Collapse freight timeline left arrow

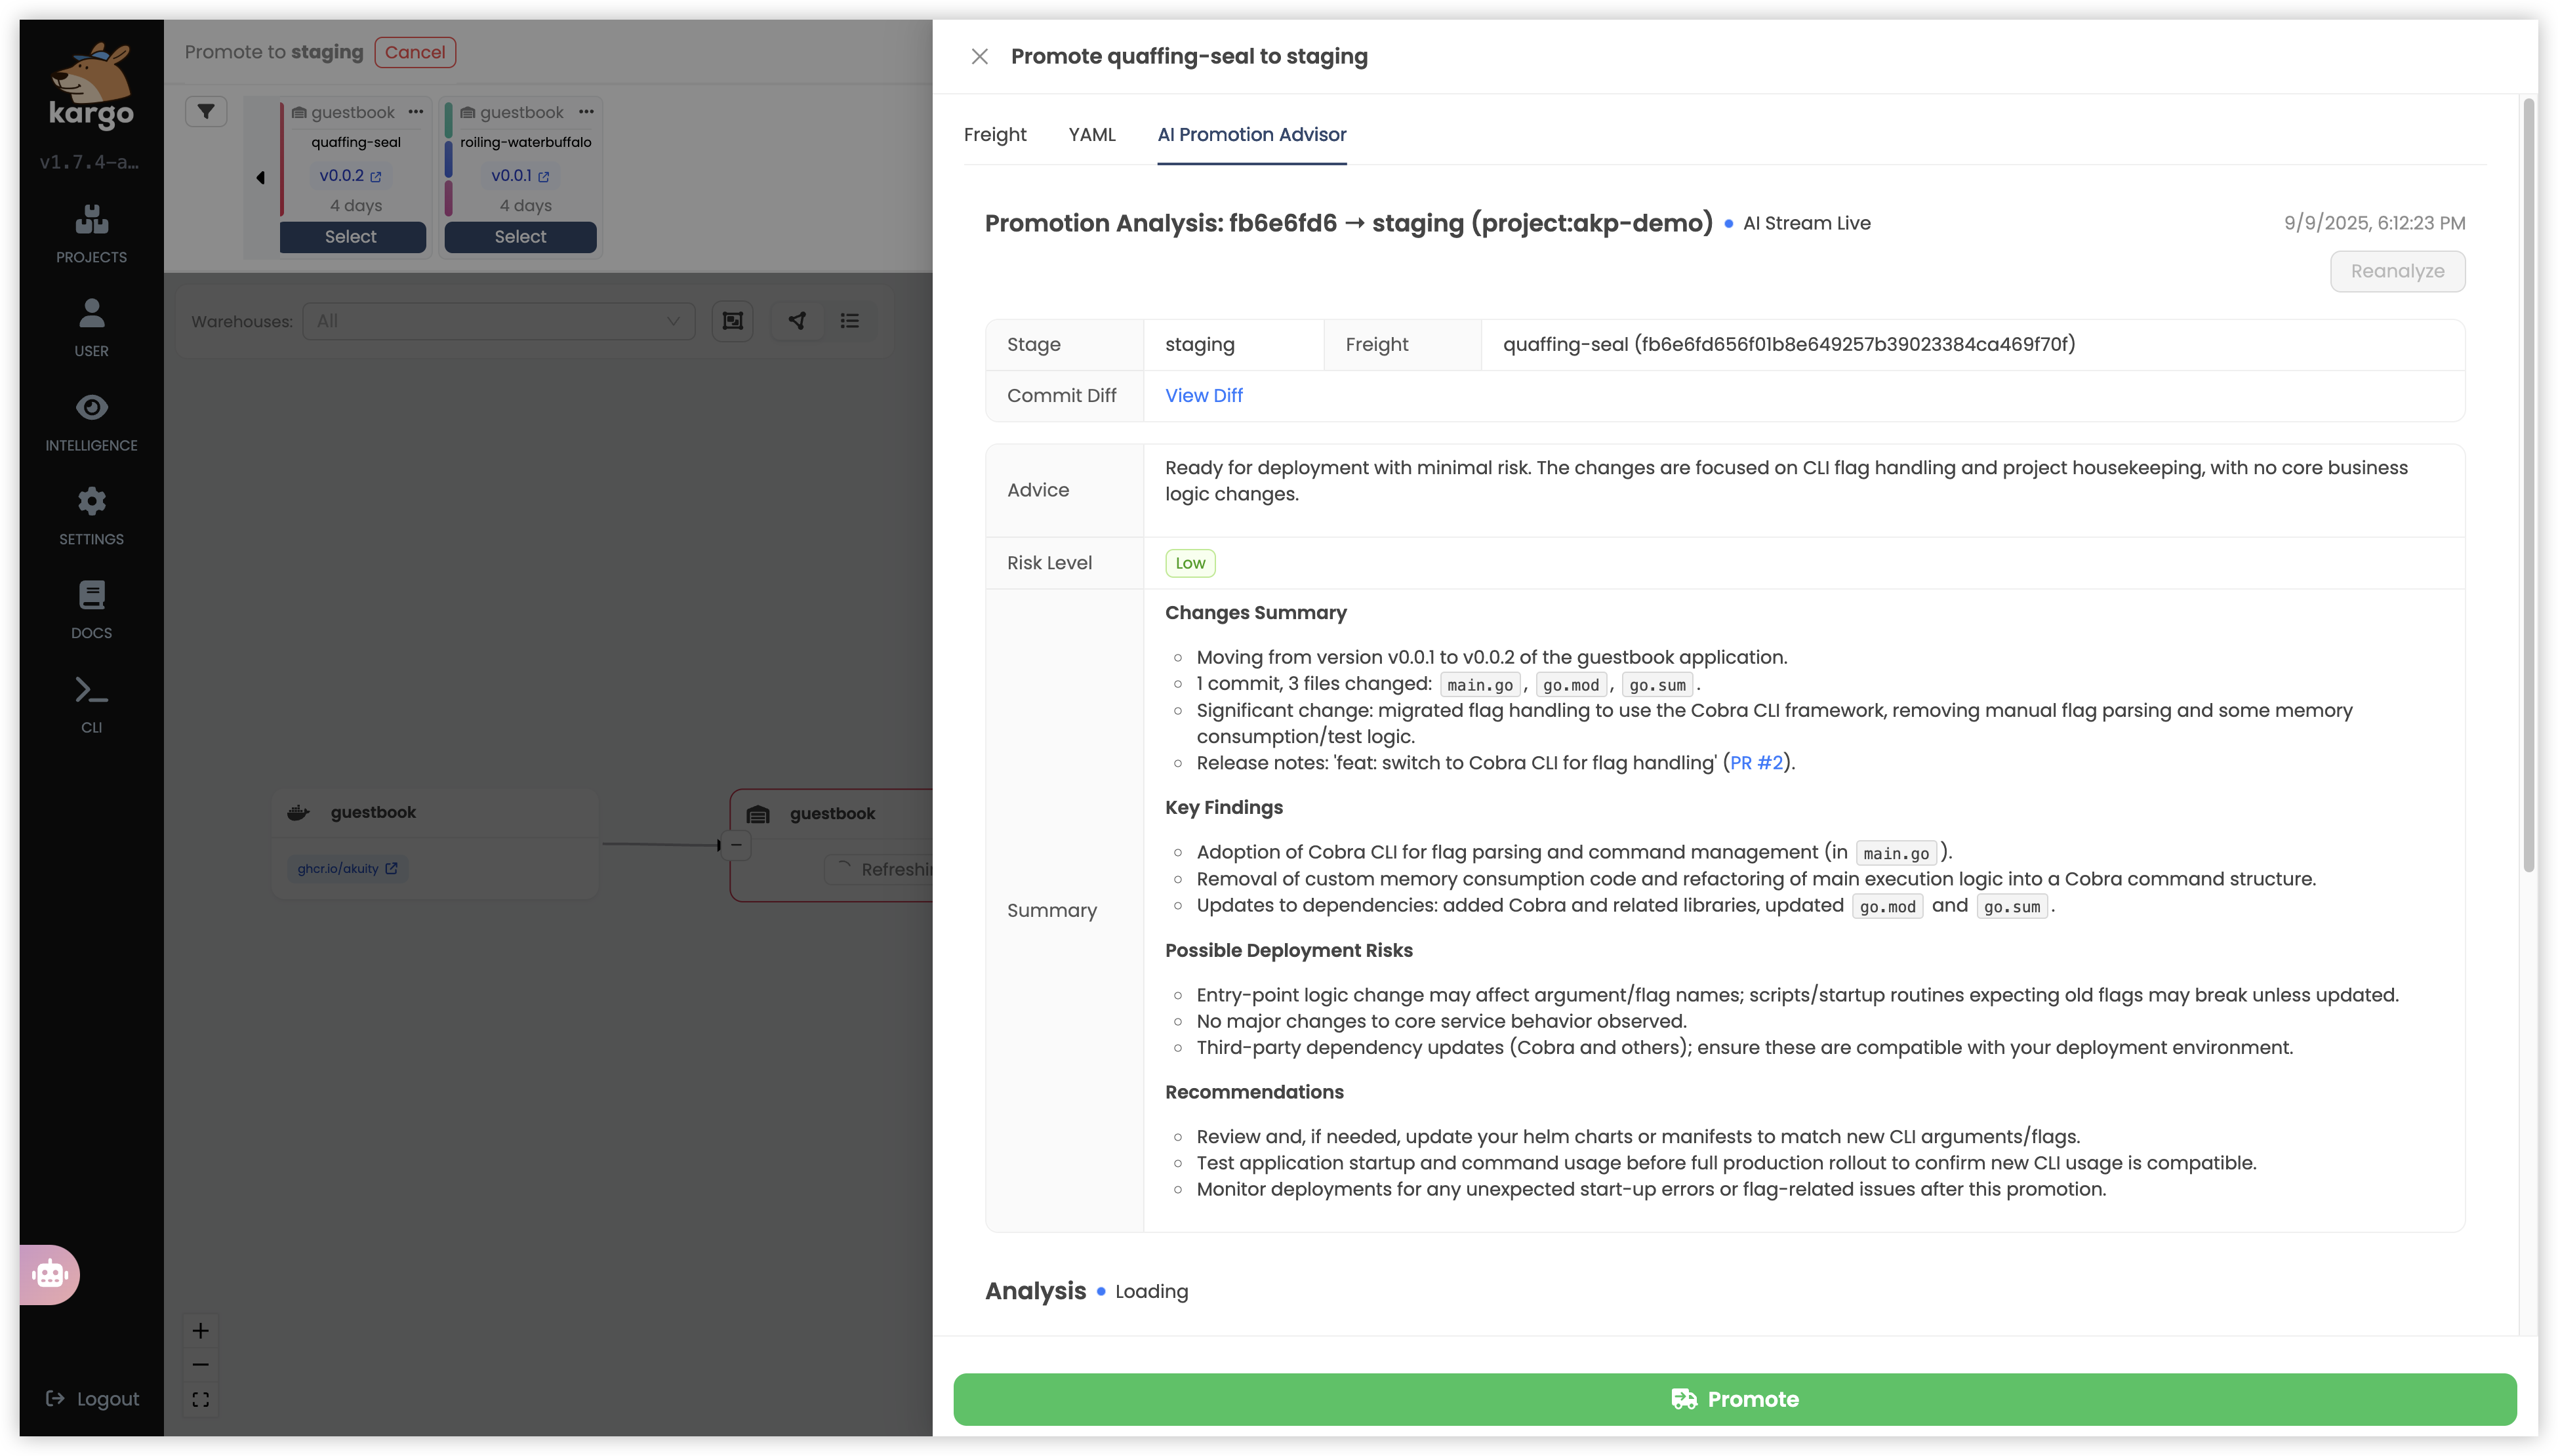[x=260, y=178]
